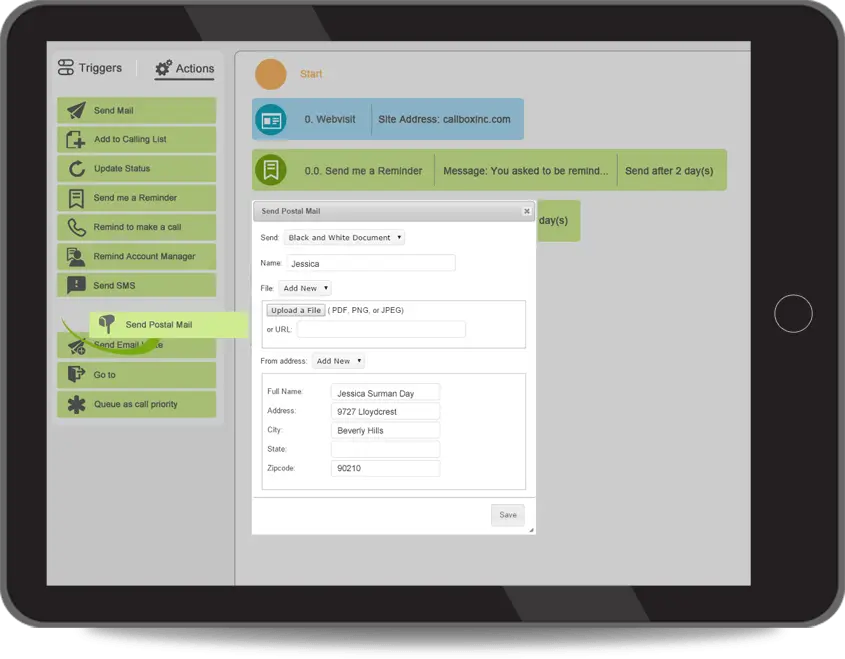Click the Send Mail paper plane icon
The width and height of the screenshot is (845, 659).
(76, 110)
